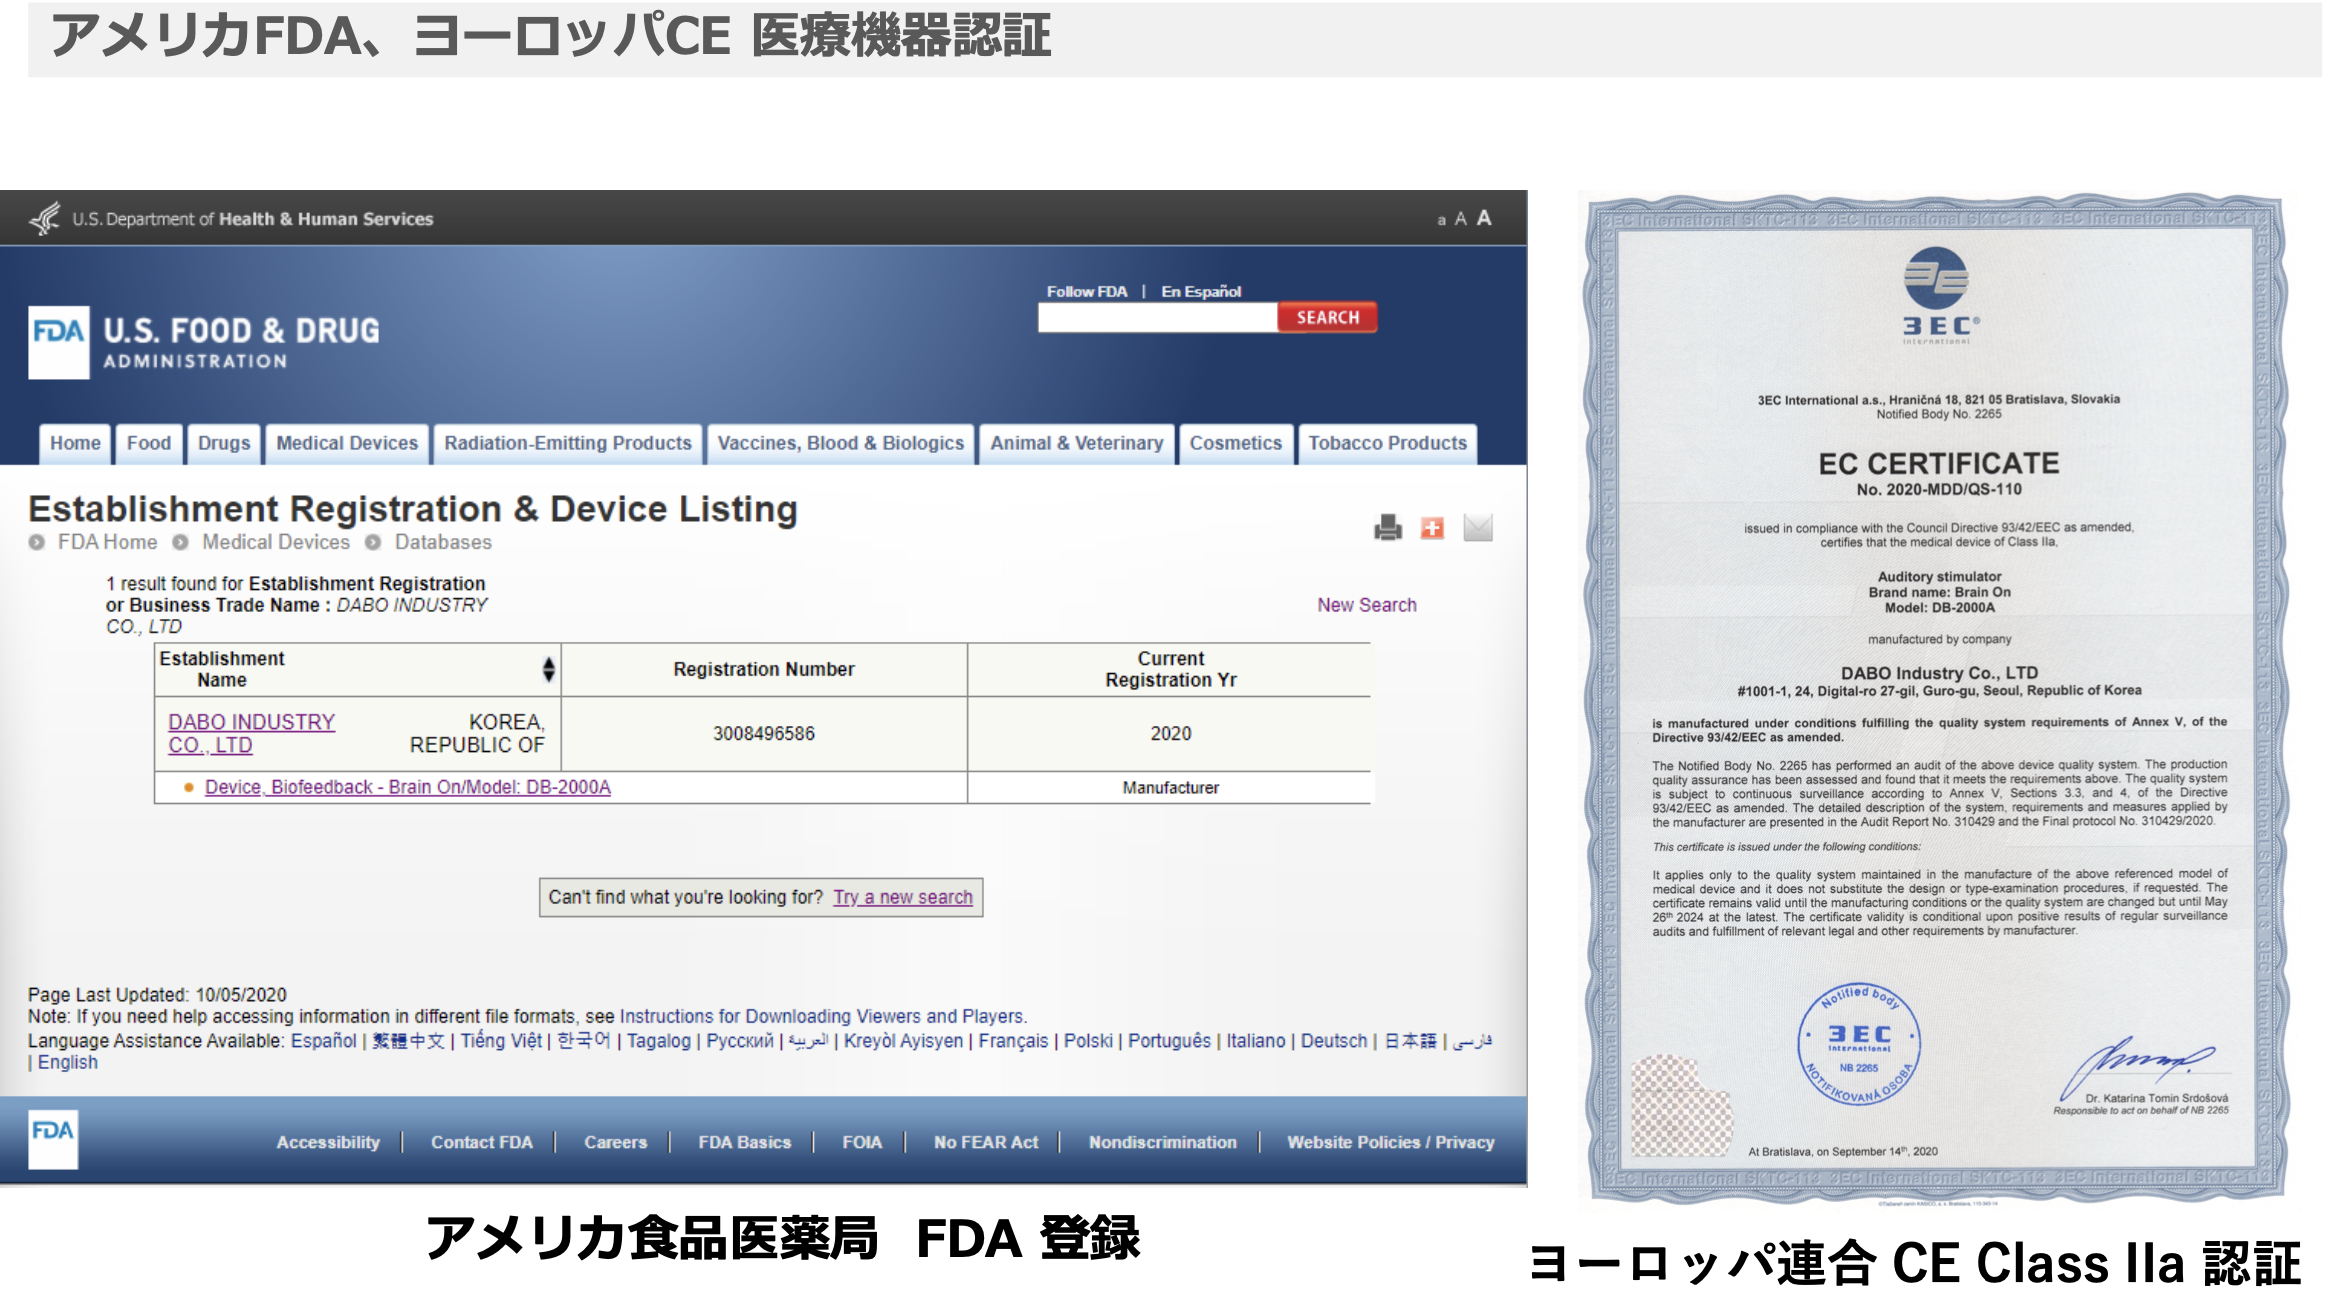Click Try a new search link
Image resolution: width=2326 pixels, height=1314 pixels.
point(903,897)
